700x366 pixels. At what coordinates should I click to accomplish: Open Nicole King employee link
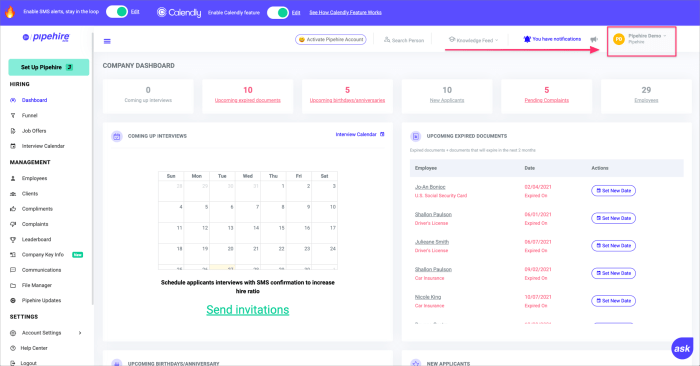point(428,297)
